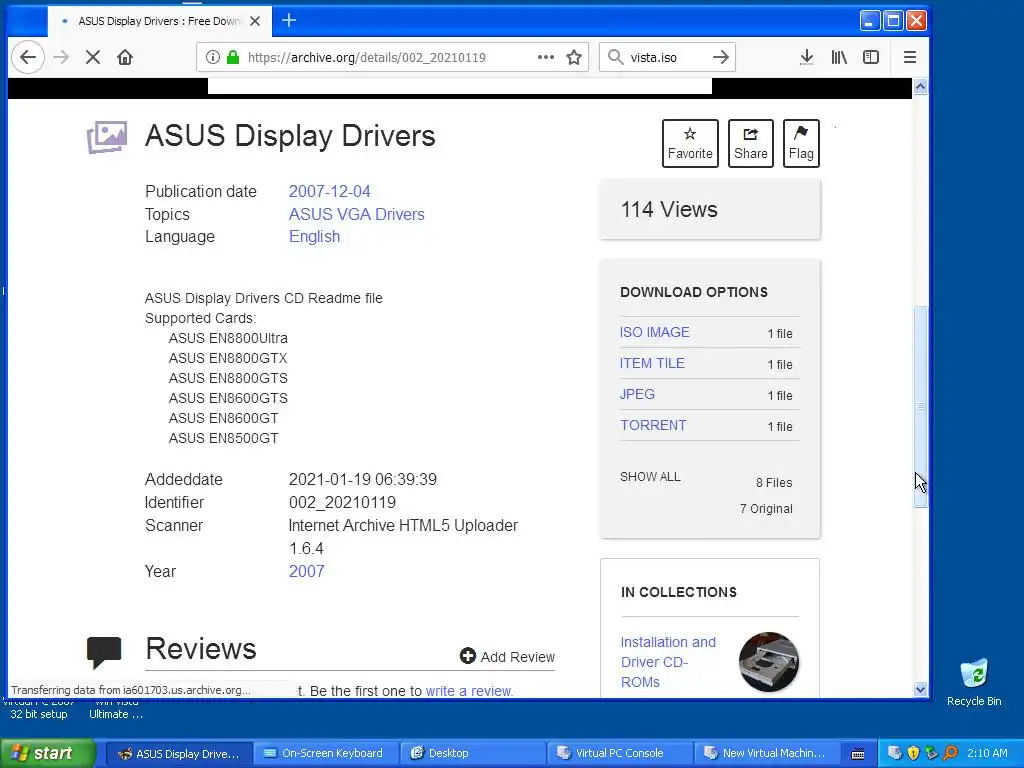Screen dimensions: 1024x768
Task: Click the ASUS EN8800Ultra card text
Action: pyautogui.click(x=228, y=338)
